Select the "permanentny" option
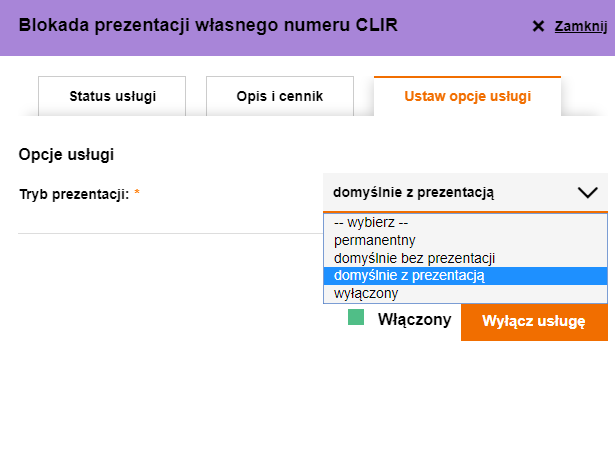 tap(374, 240)
